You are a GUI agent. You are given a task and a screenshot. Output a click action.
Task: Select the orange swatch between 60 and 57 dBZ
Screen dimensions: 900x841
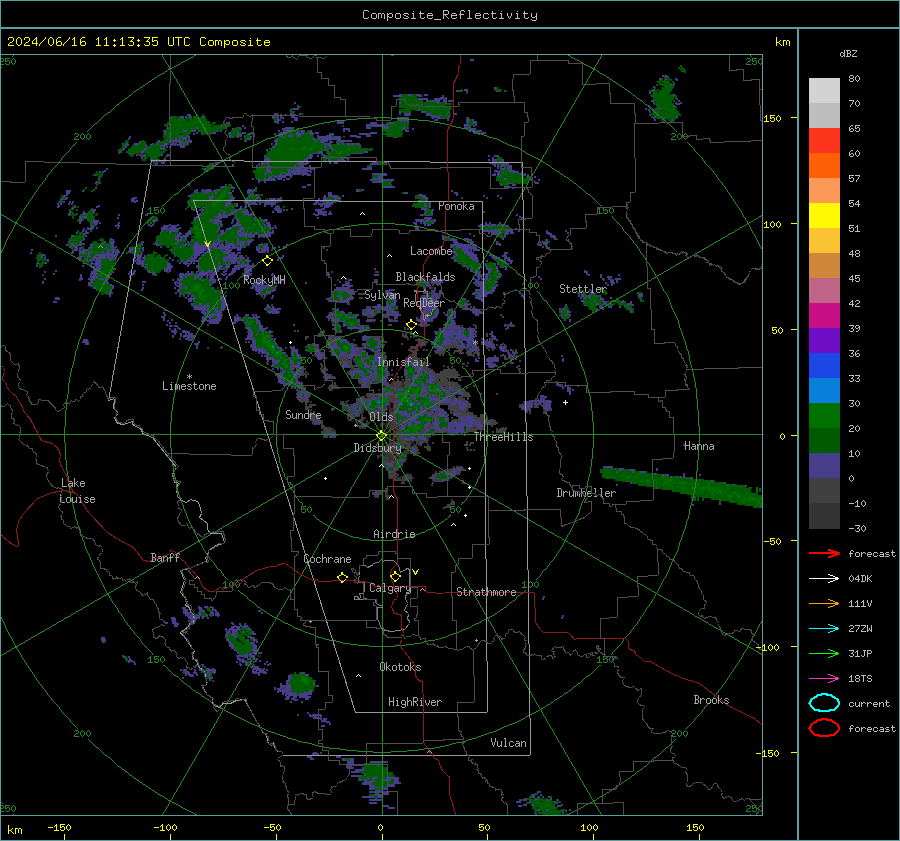tap(824, 166)
